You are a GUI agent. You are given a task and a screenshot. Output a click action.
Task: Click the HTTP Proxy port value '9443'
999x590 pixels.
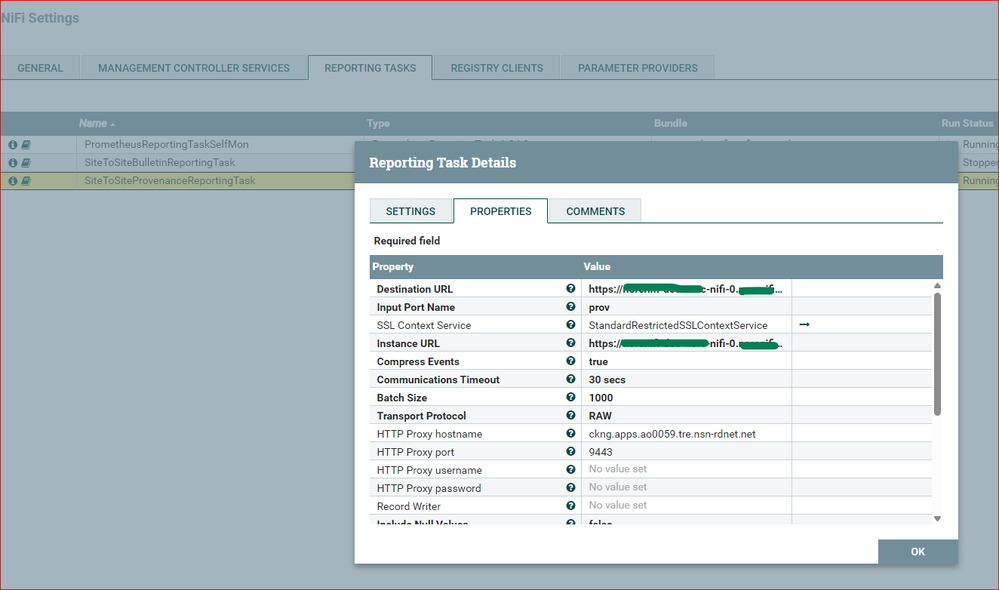click(600, 452)
